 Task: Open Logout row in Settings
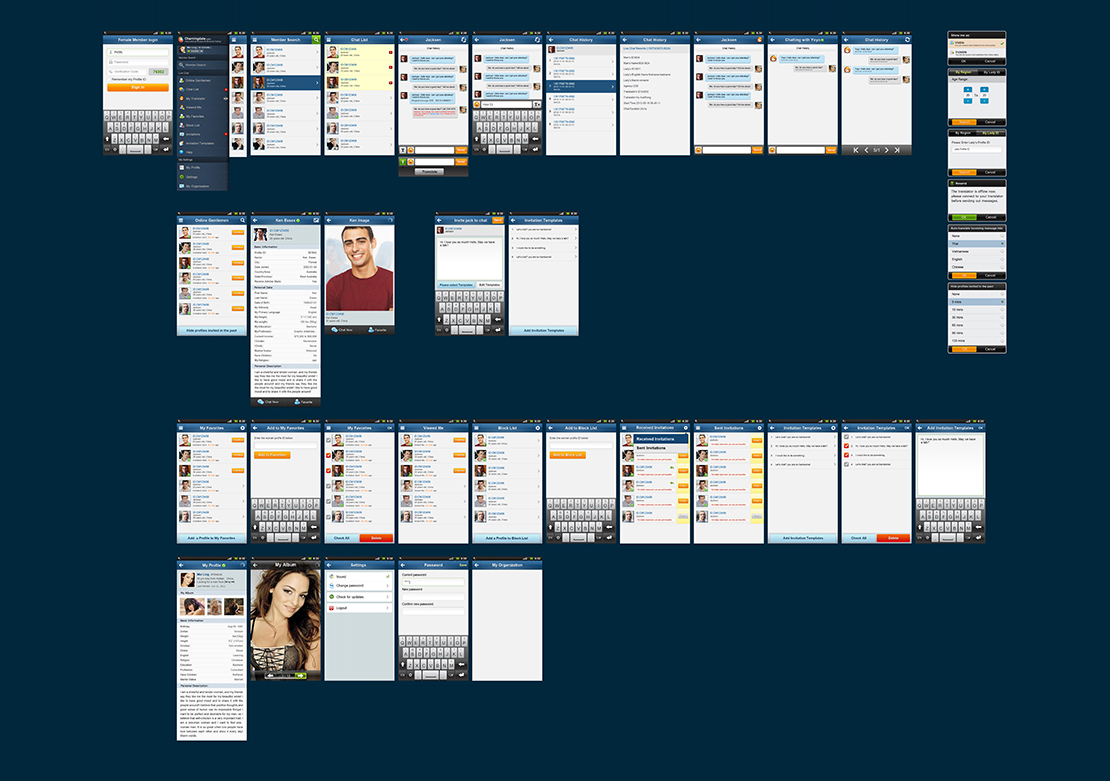359,608
